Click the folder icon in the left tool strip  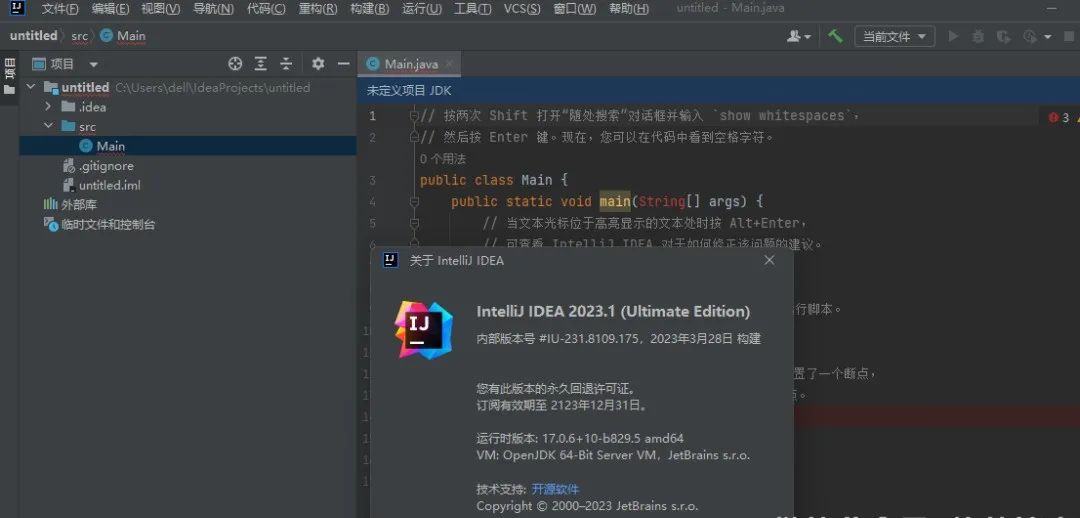(x=9, y=90)
